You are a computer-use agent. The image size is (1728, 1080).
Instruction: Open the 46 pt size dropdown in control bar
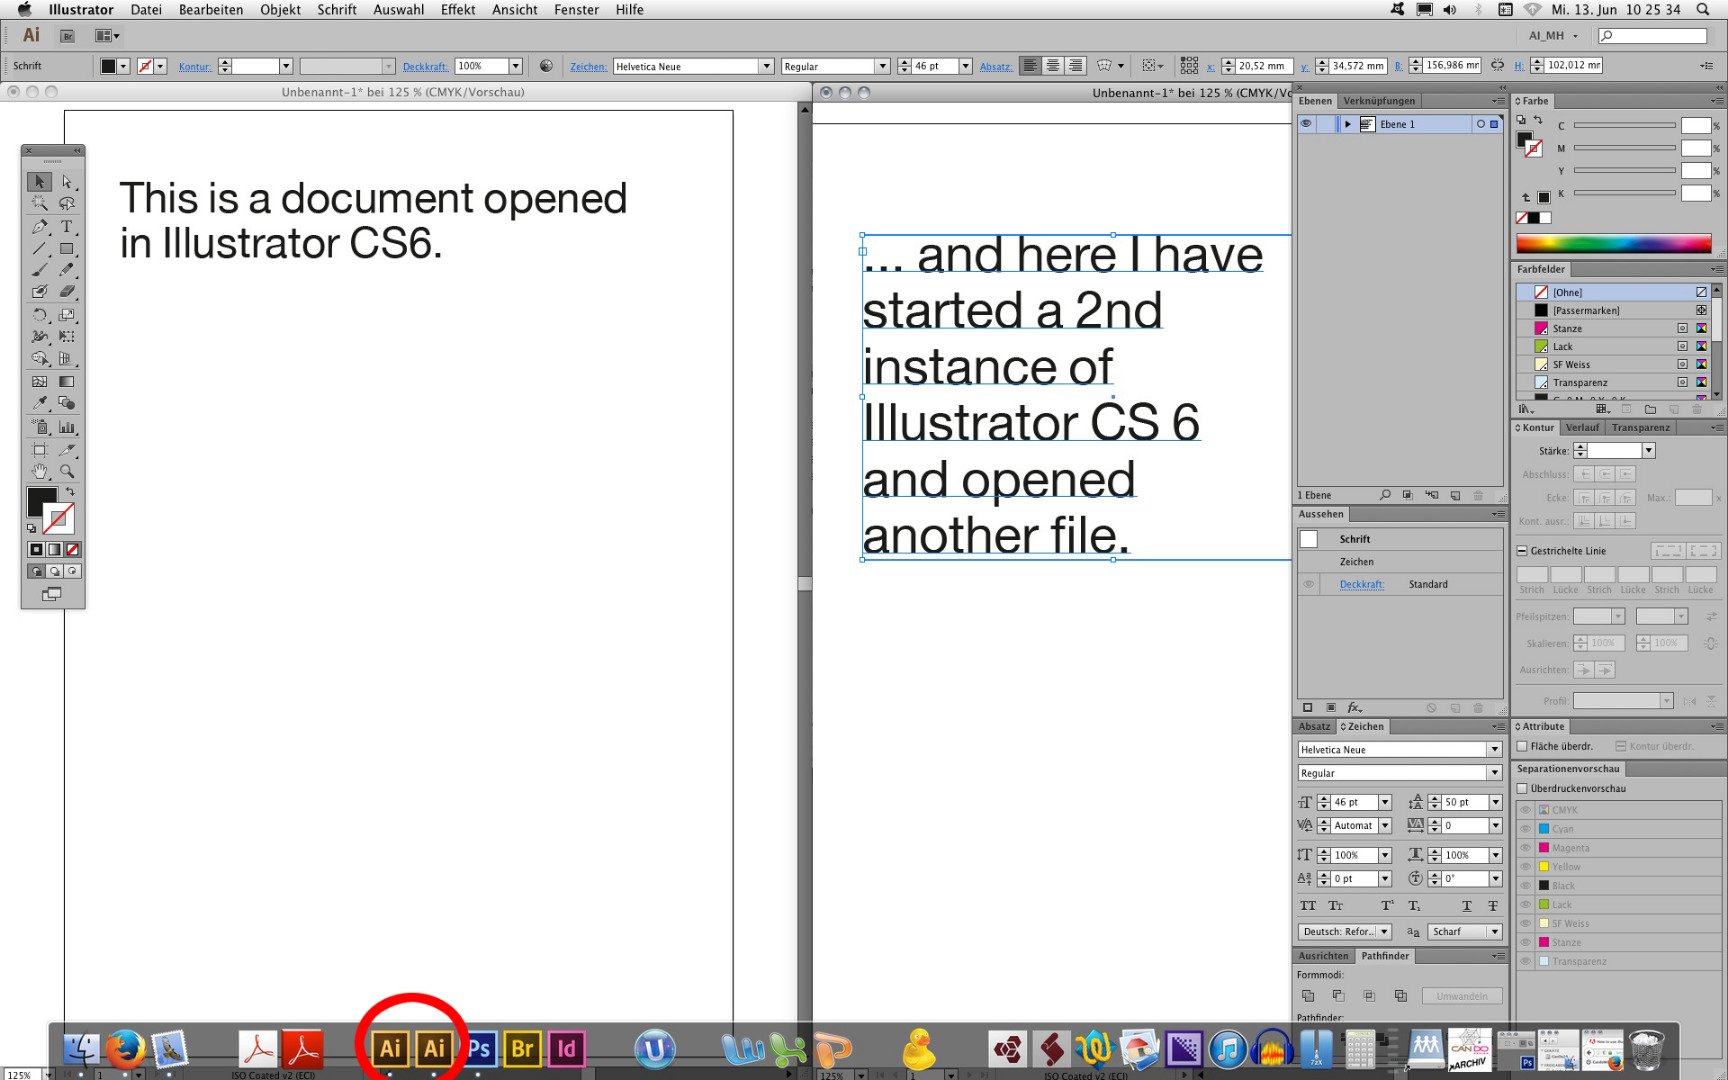(965, 66)
